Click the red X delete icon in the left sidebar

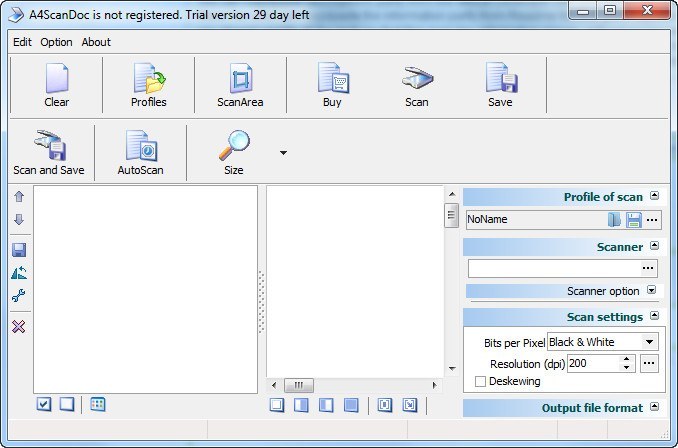click(19, 326)
